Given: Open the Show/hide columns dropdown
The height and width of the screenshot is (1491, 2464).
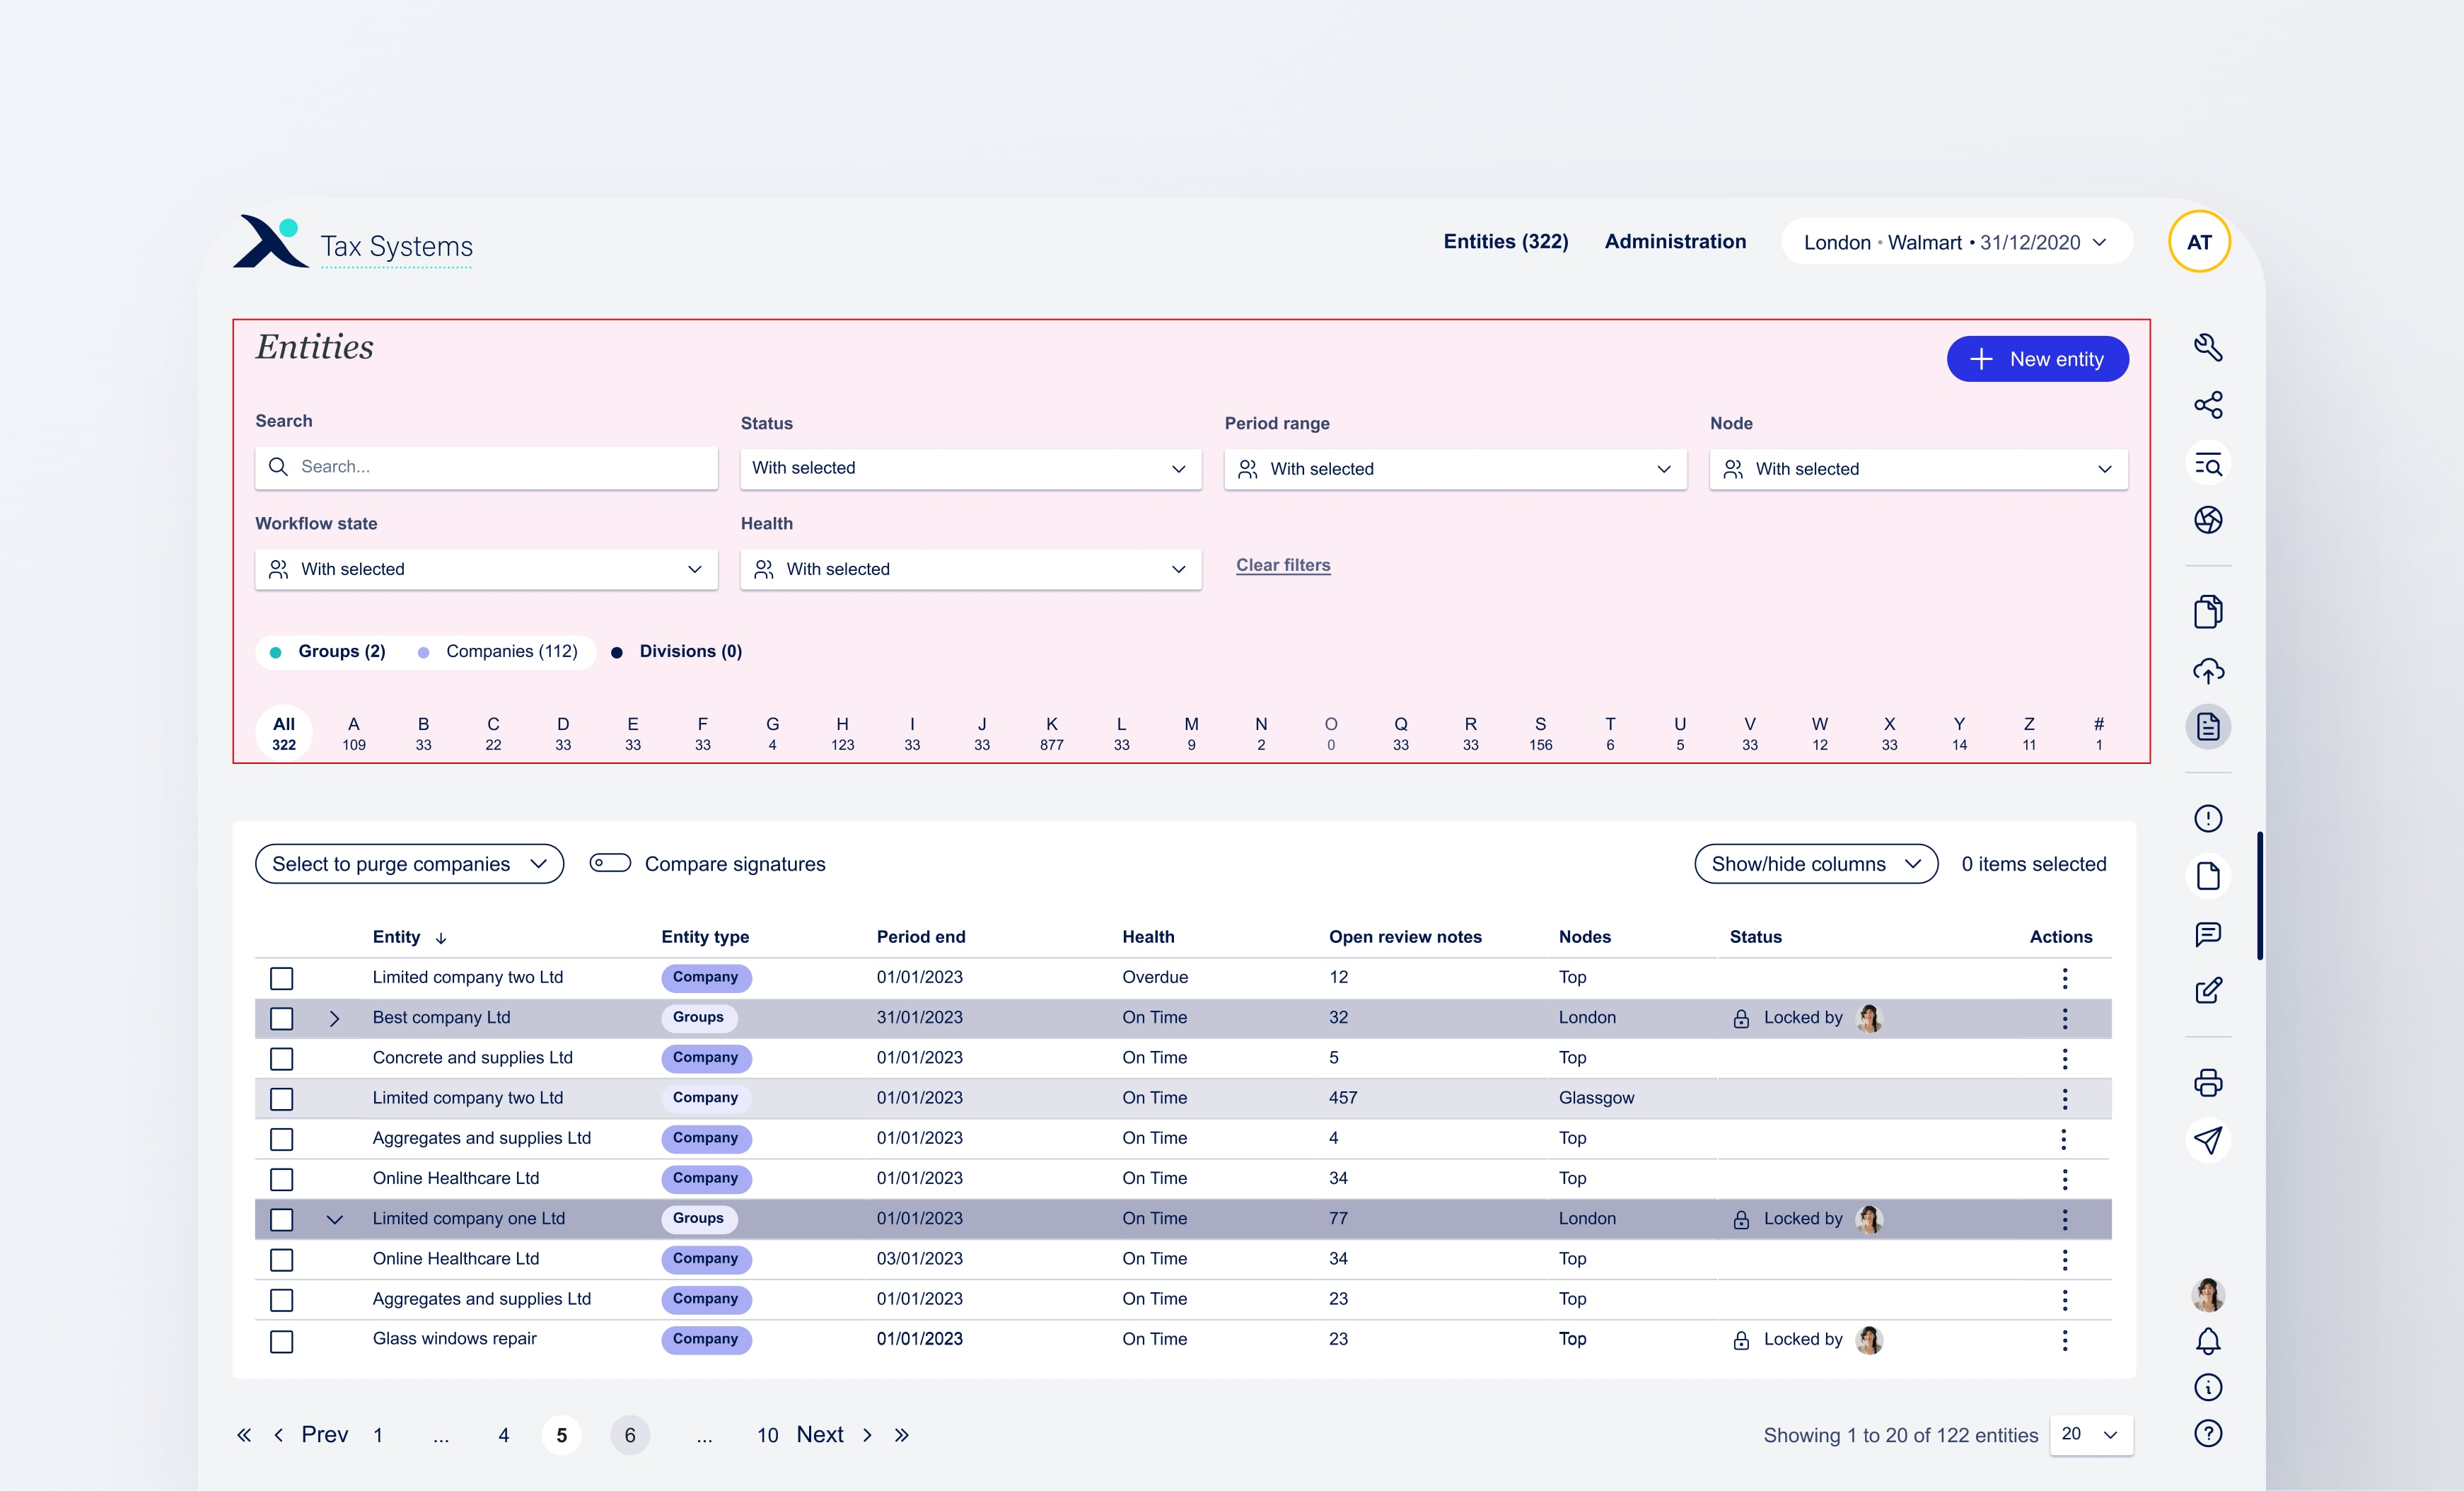Looking at the screenshot, I should tap(1815, 864).
